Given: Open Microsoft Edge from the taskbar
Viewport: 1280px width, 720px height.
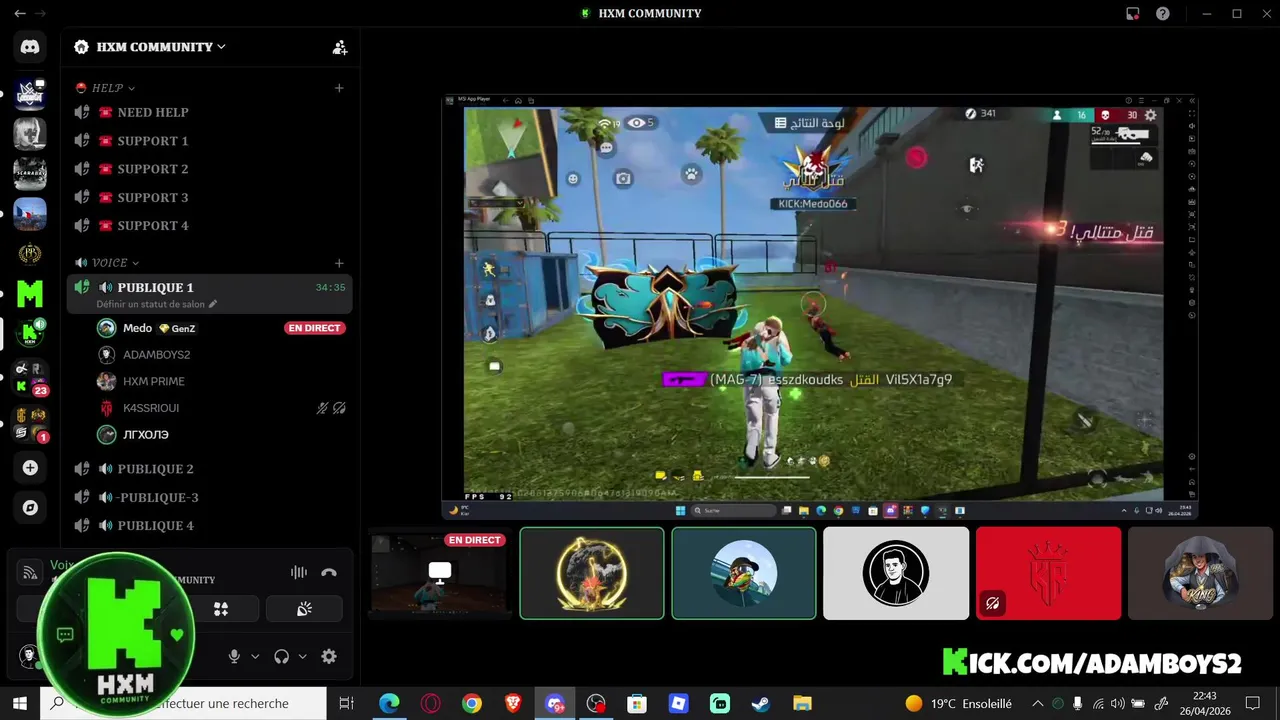Looking at the screenshot, I should coord(389,704).
